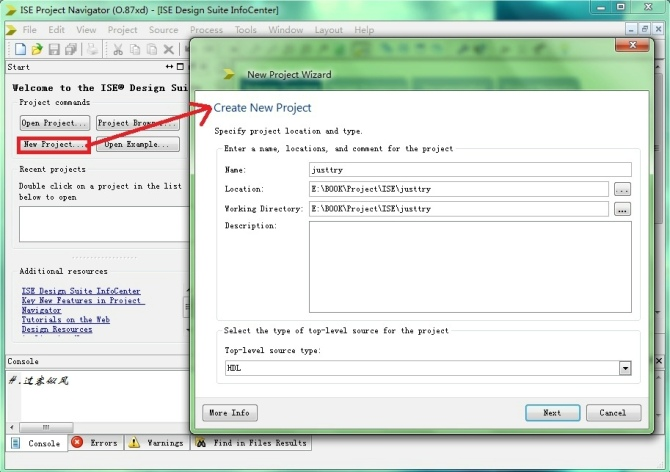Open the View menu
This screenshot has height=472, width=670.
click(x=86, y=30)
